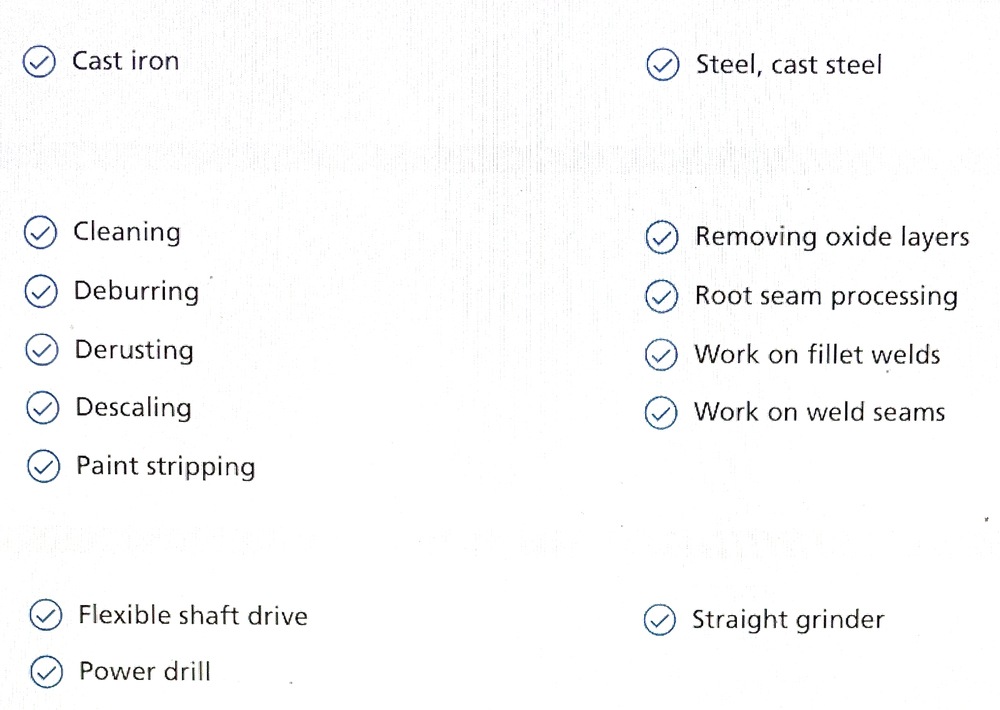Screen dimensions: 1000x710
Task: Click the Straight grinder text label
Action: pos(788,620)
